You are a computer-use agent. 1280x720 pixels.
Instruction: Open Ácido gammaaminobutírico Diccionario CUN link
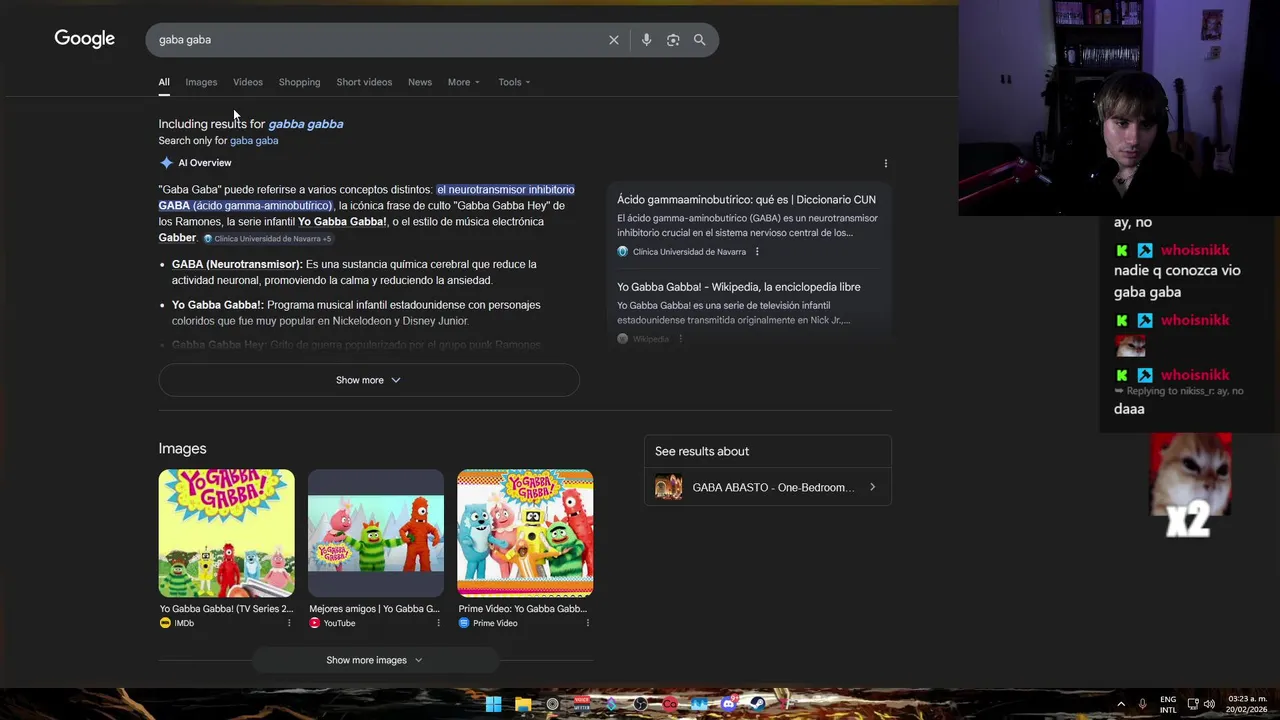(746, 200)
